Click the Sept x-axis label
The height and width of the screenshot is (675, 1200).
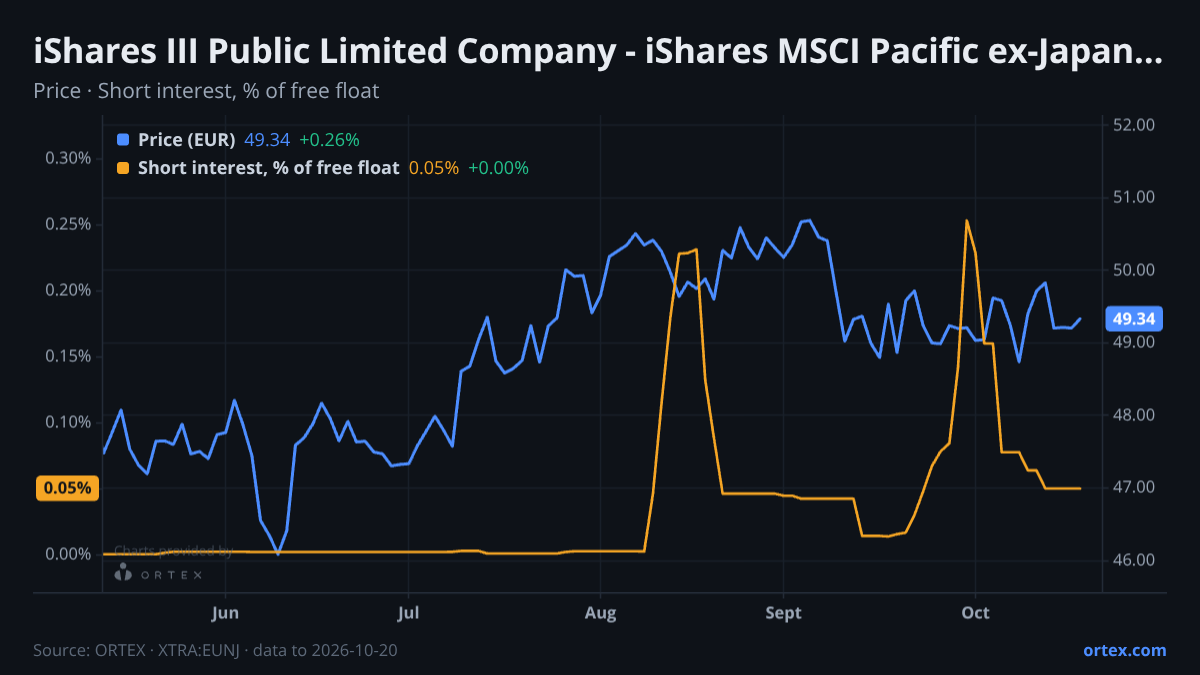[783, 613]
